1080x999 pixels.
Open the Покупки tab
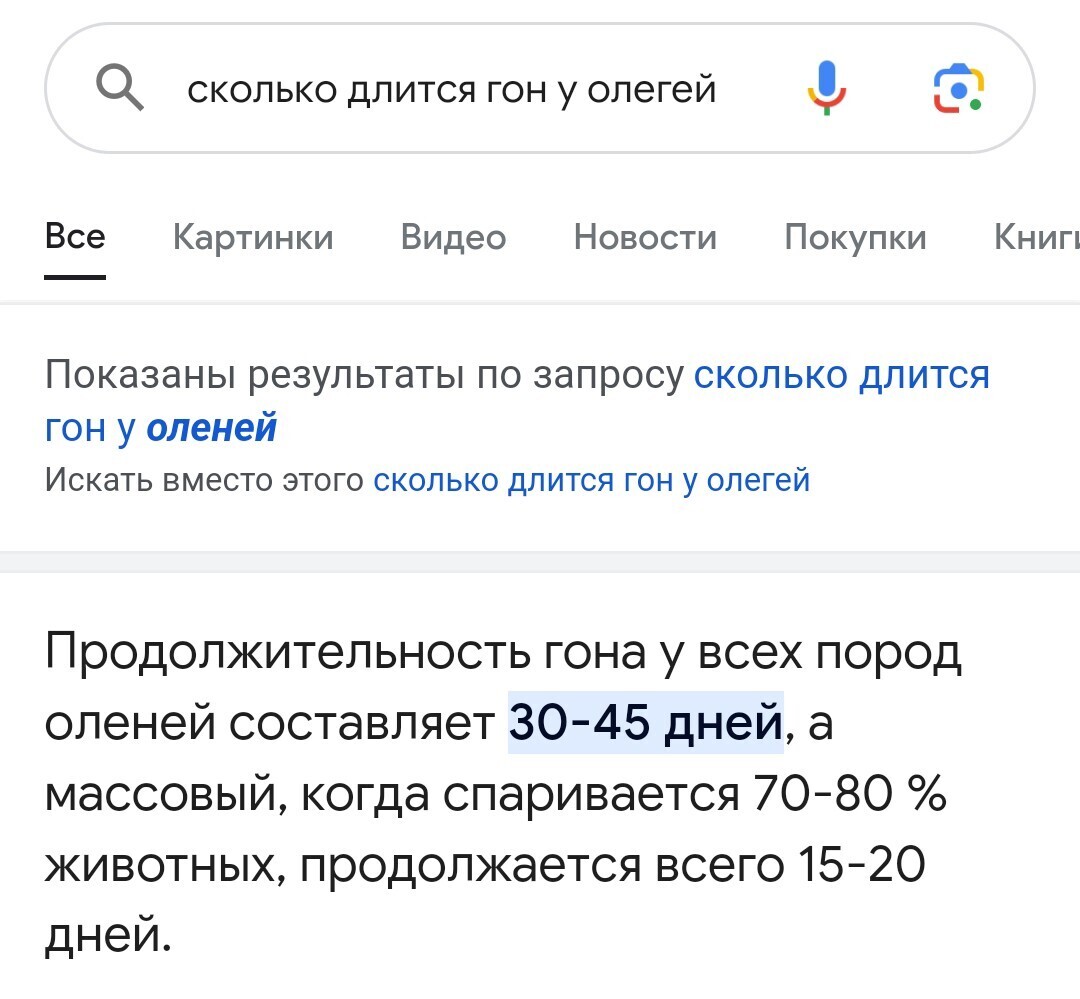point(855,238)
